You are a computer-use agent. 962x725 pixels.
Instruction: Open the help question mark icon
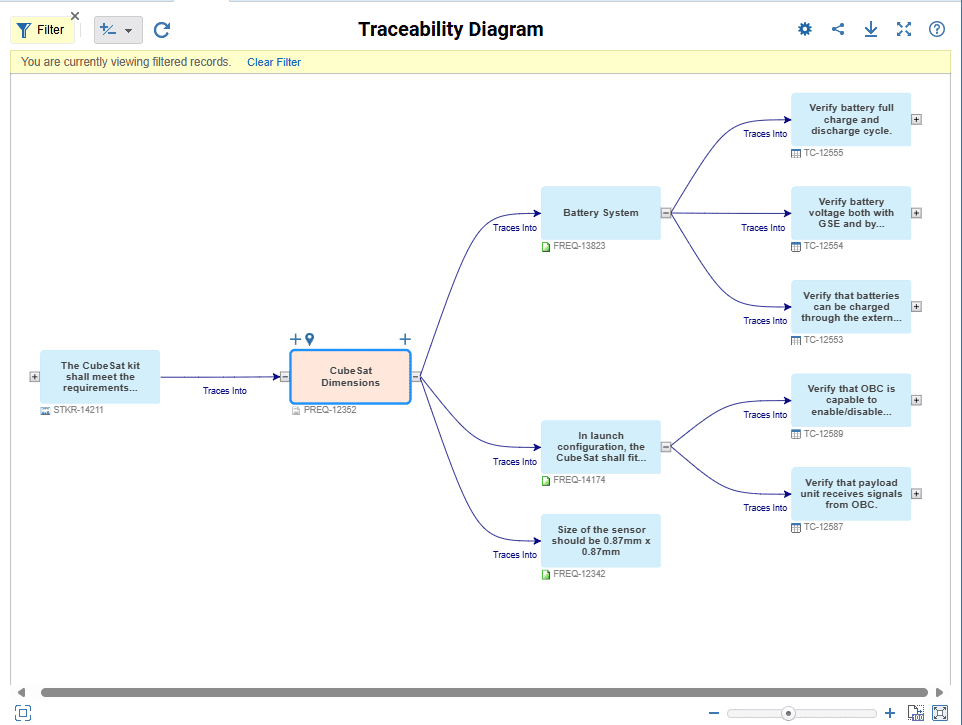[x=937, y=29]
